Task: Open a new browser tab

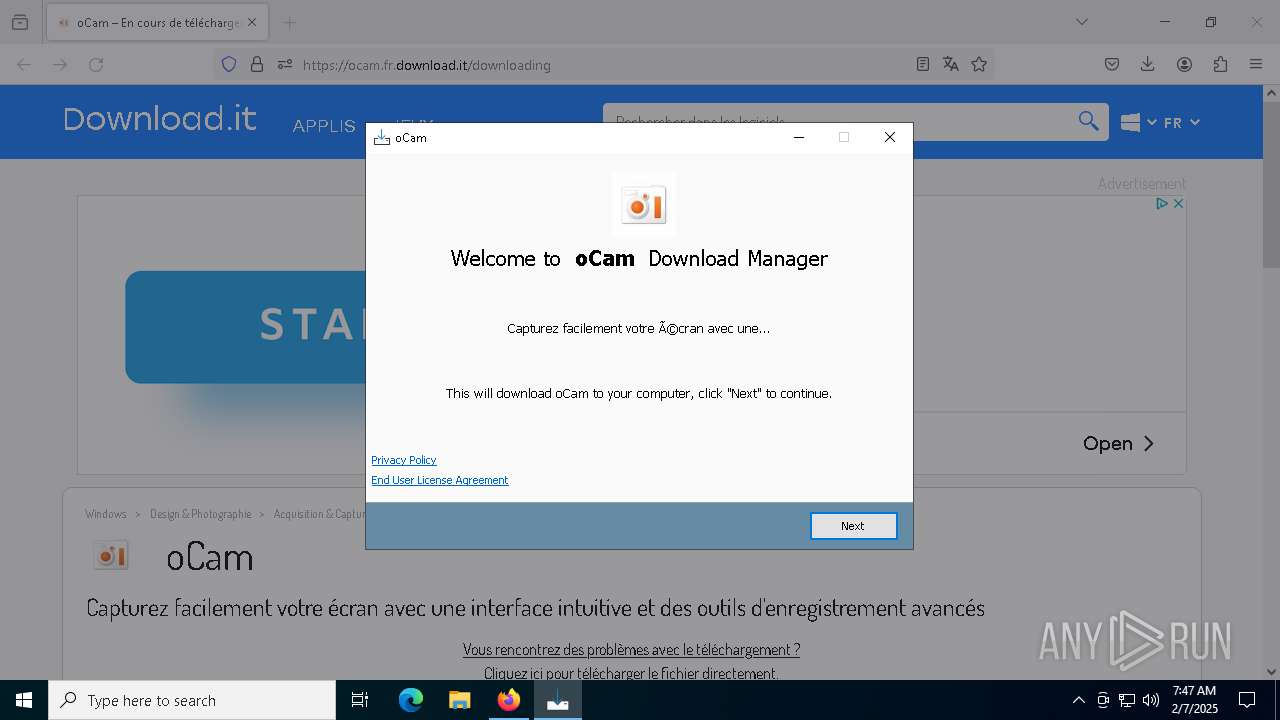Action: (x=289, y=22)
